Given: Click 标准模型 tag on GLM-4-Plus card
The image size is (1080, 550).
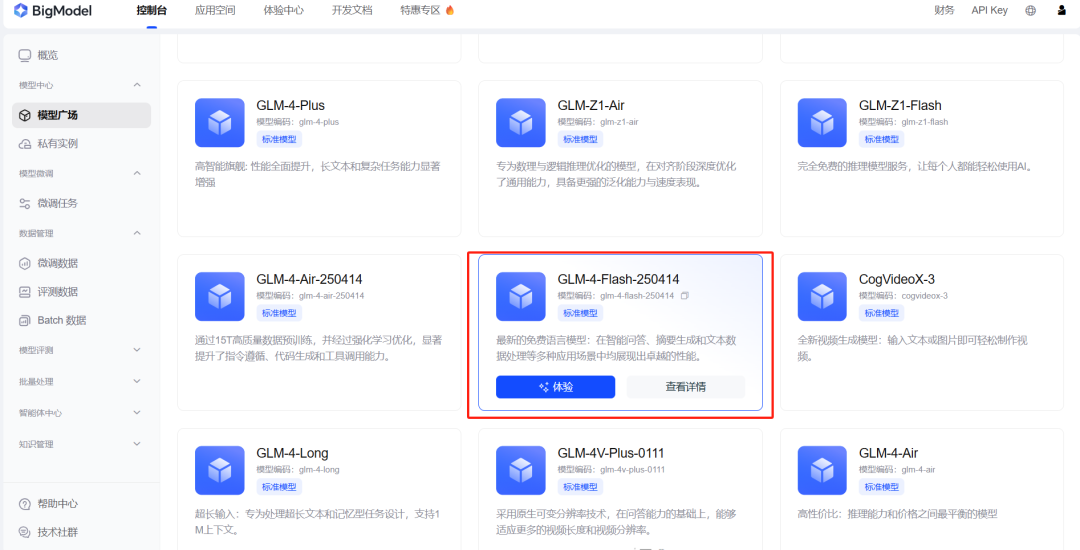Looking at the screenshot, I should click(279, 139).
